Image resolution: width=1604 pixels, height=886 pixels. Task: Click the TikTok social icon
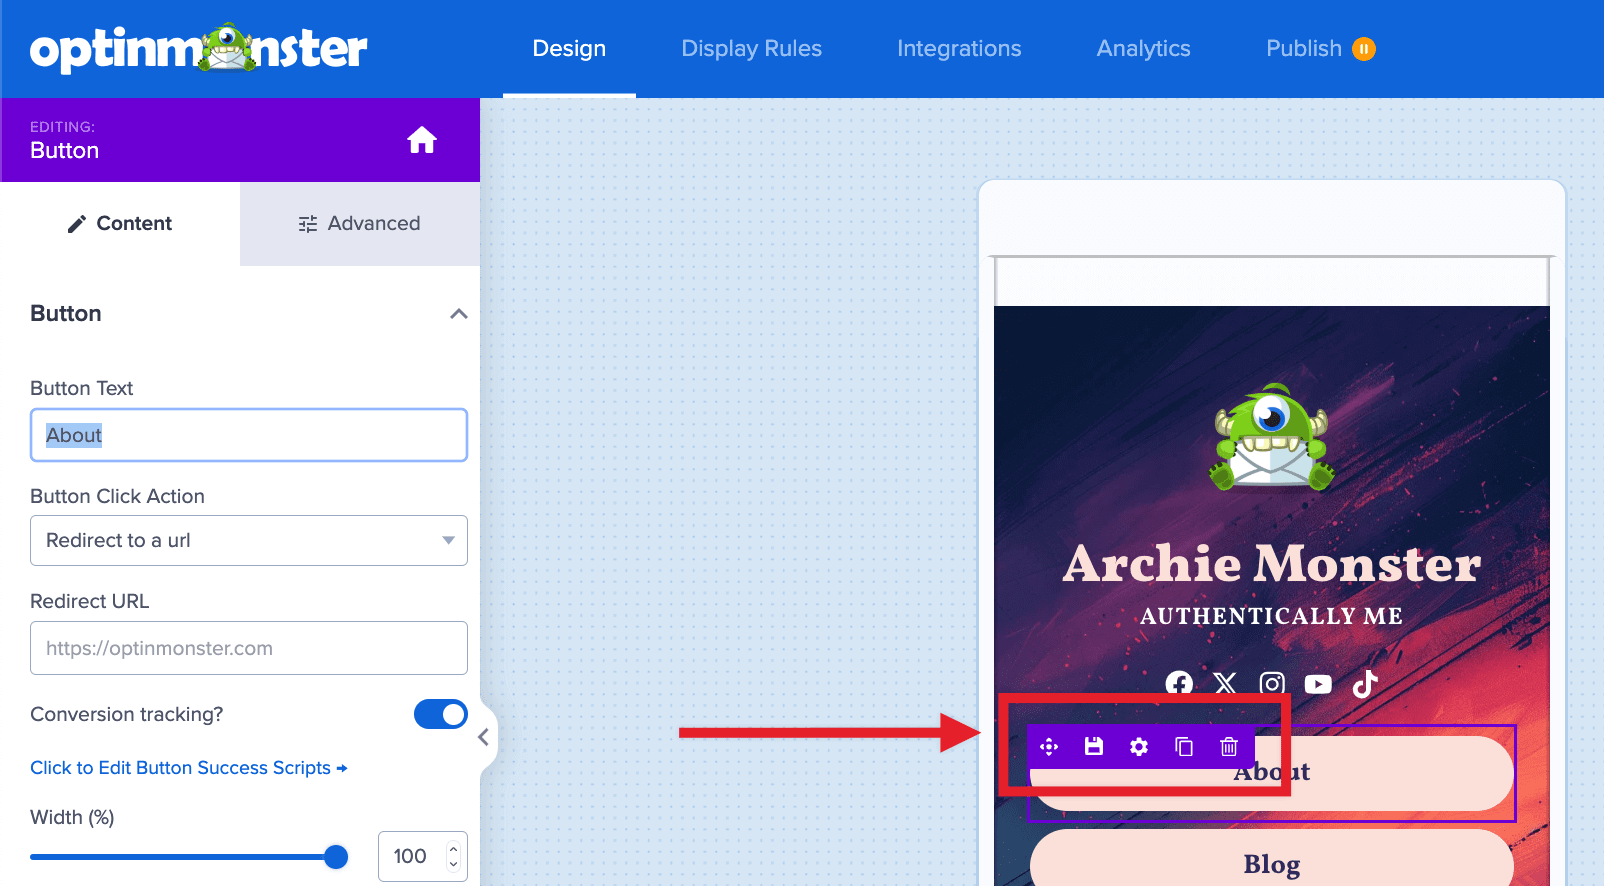(x=1365, y=684)
